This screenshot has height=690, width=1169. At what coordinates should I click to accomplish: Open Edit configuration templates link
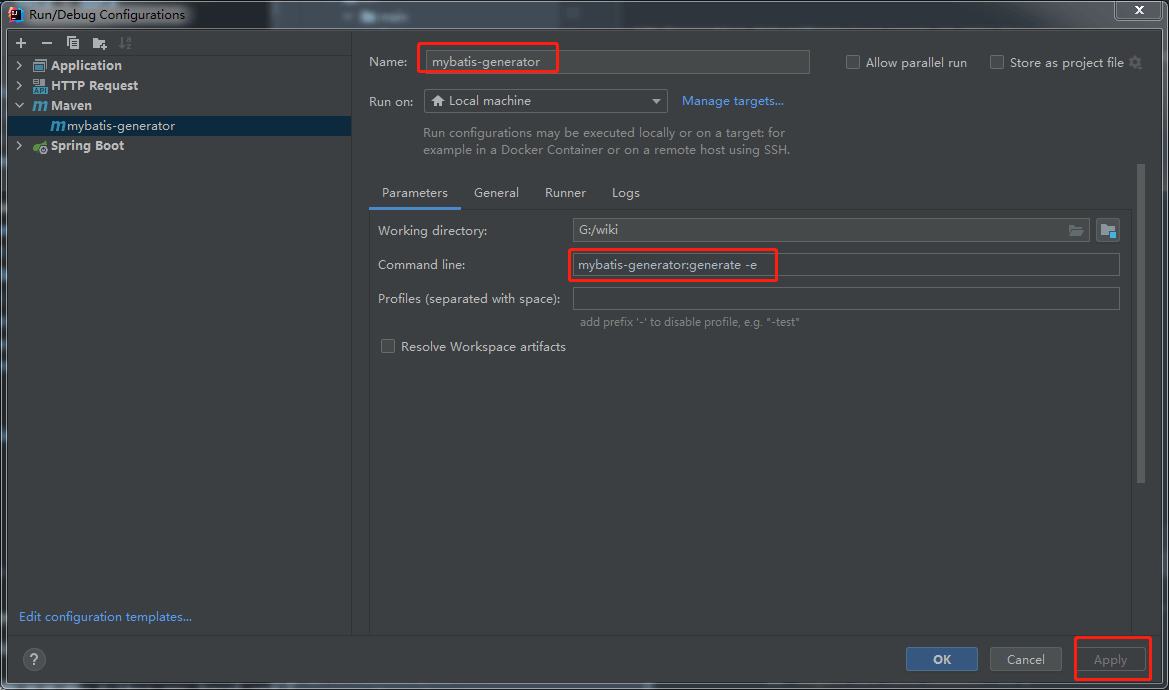click(x=105, y=617)
